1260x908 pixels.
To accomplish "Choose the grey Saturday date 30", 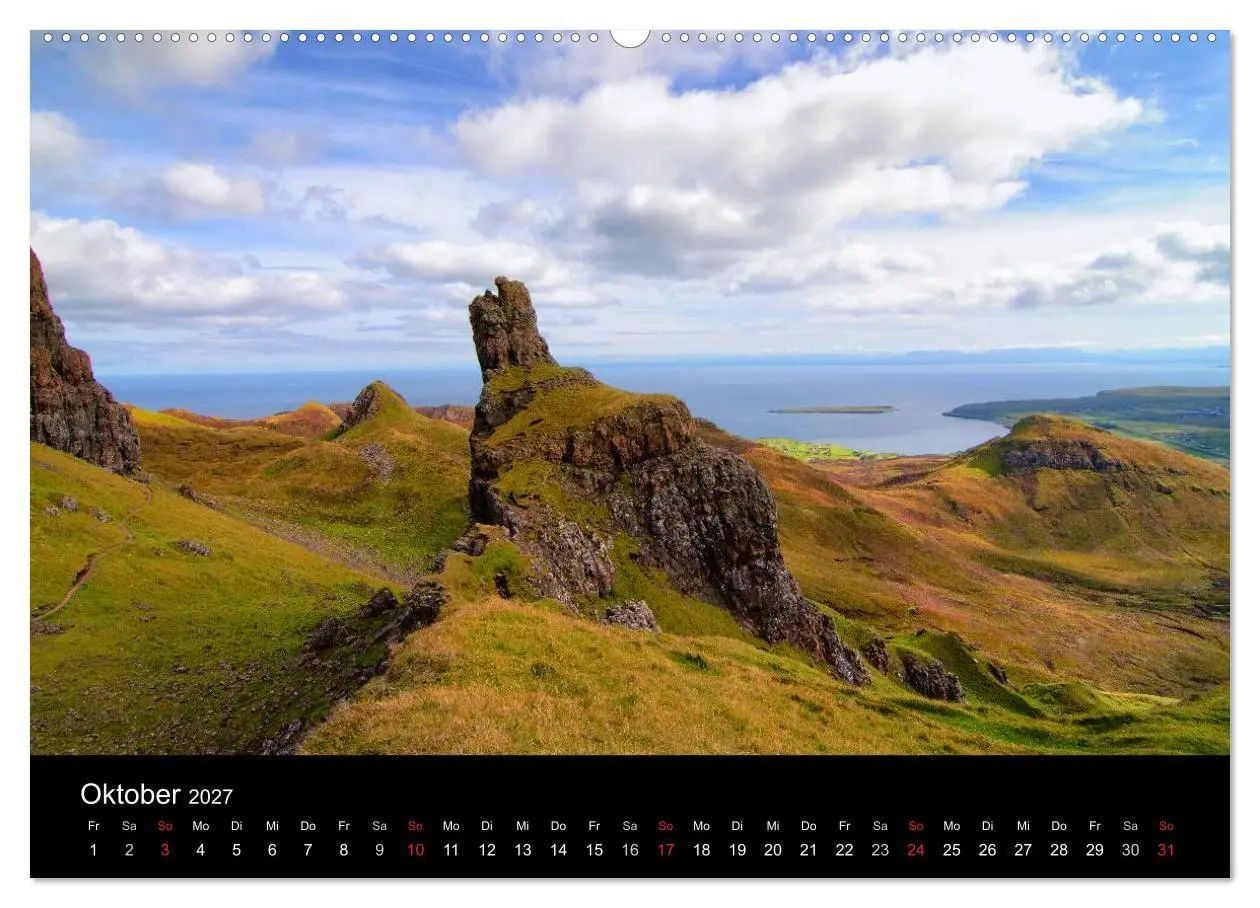I will tap(1130, 850).
